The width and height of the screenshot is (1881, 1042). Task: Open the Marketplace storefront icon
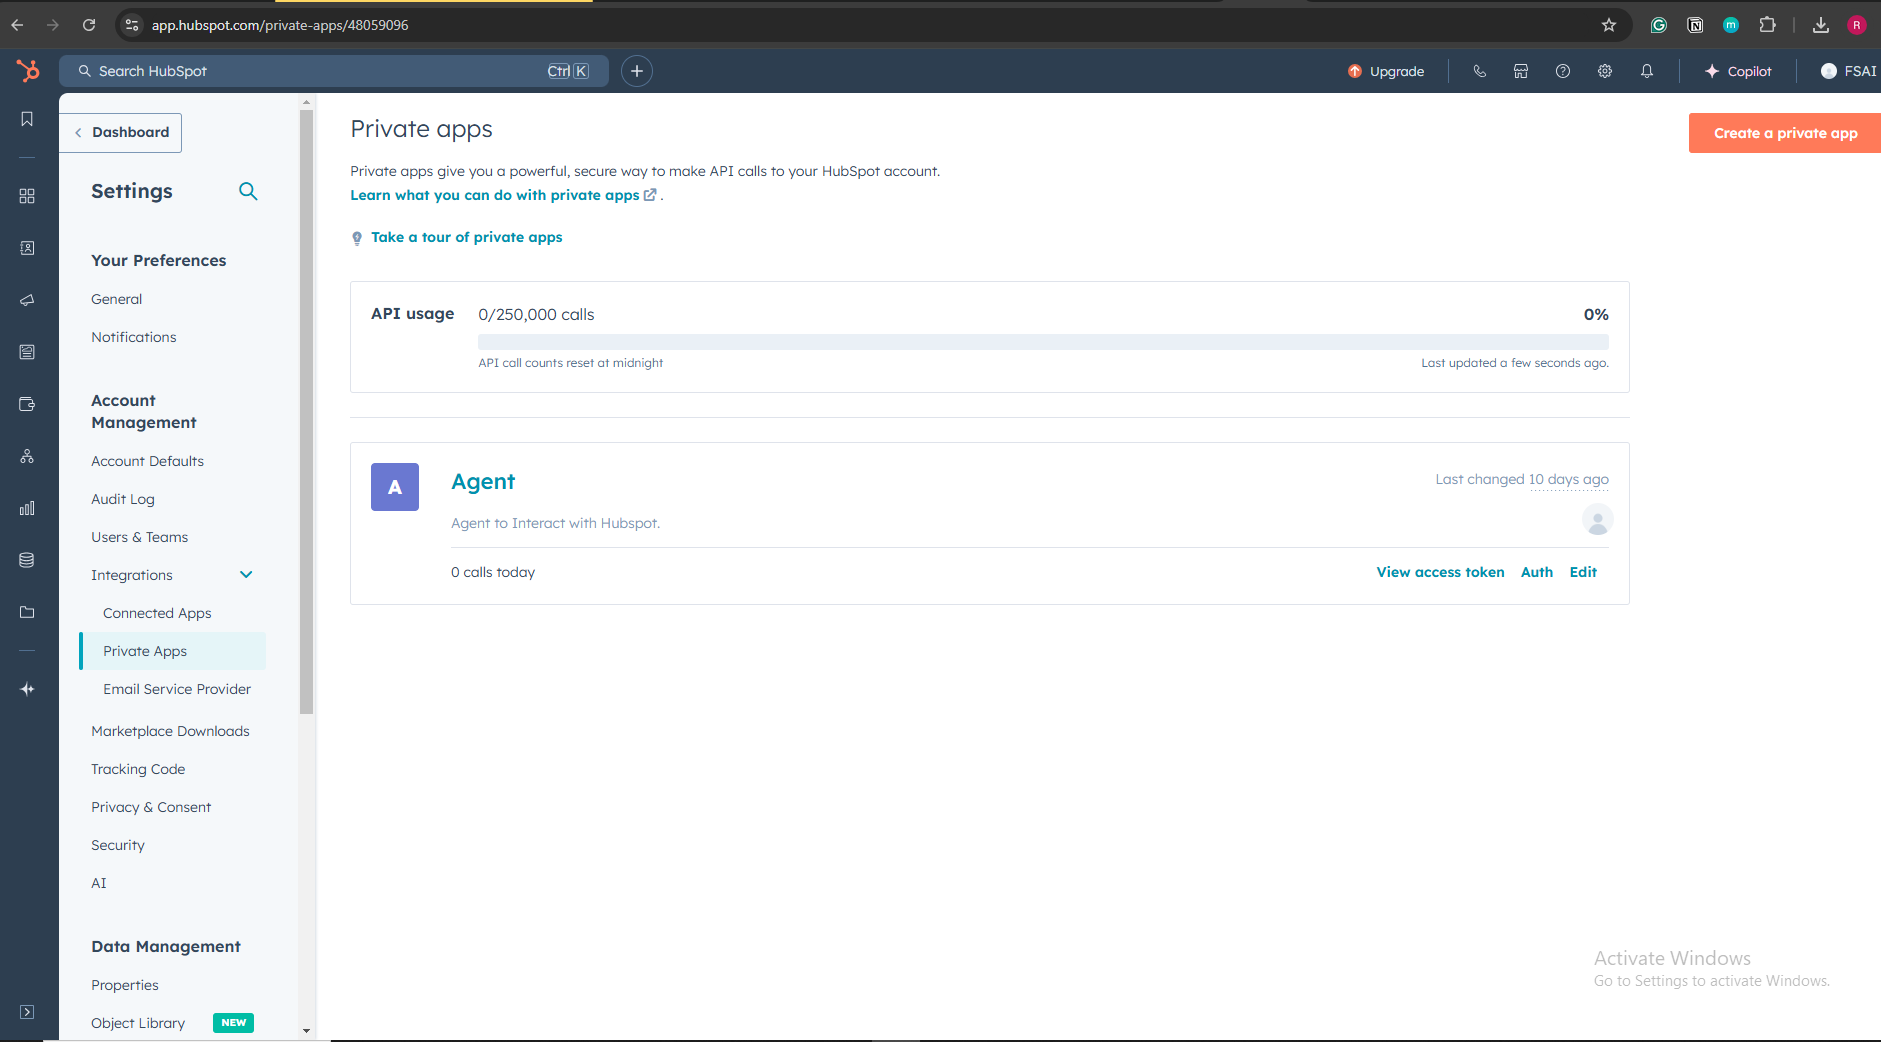pos(1521,71)
